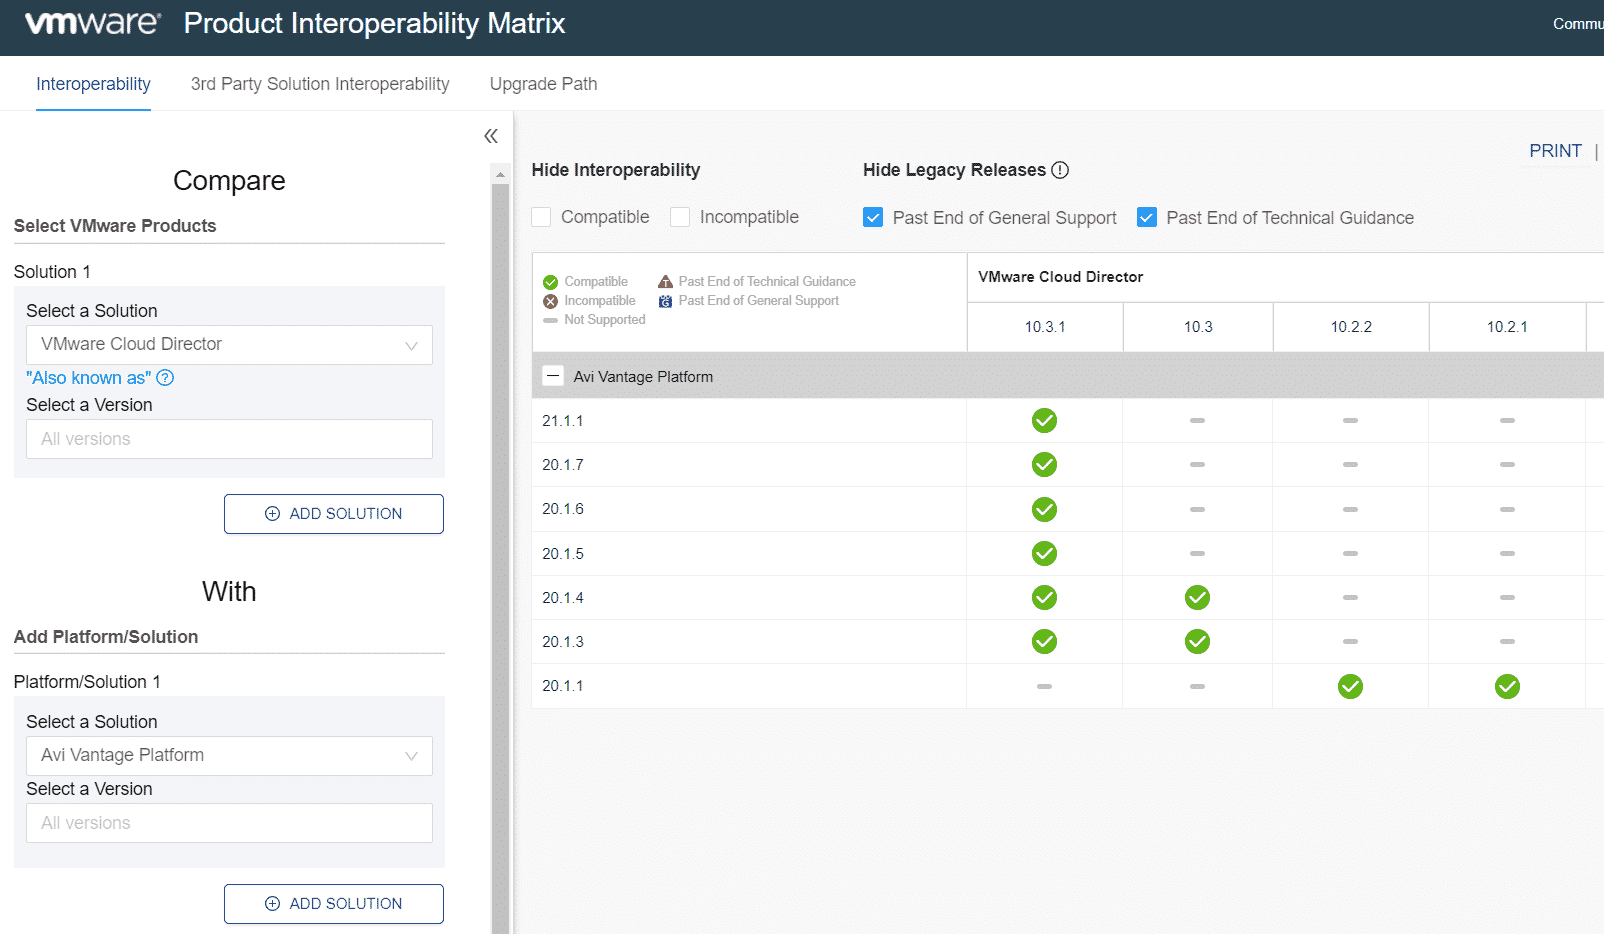Switch to the Interoperability tab

(93, 84)
